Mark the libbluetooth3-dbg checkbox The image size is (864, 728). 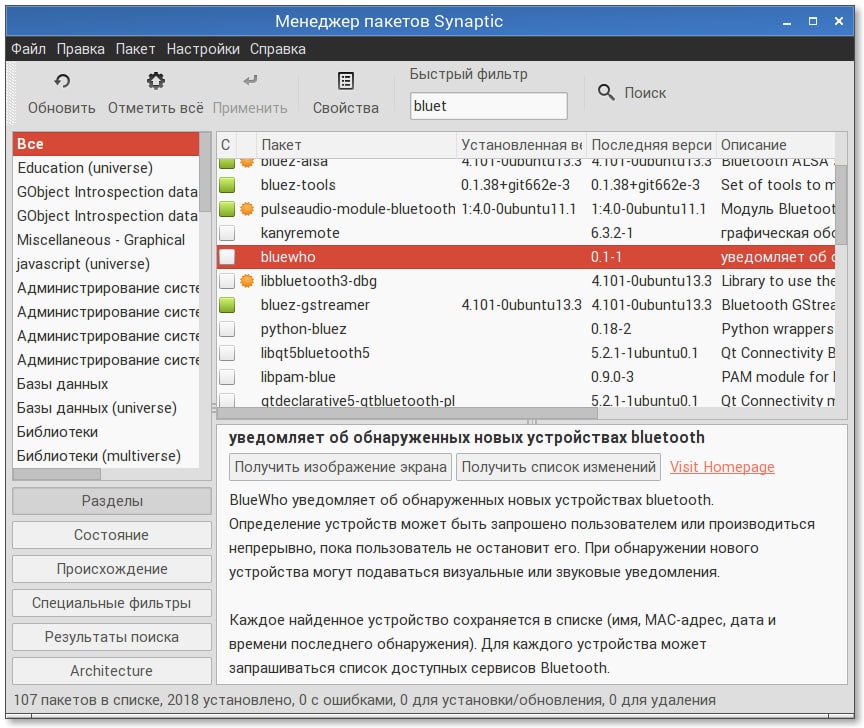[227, 281]
